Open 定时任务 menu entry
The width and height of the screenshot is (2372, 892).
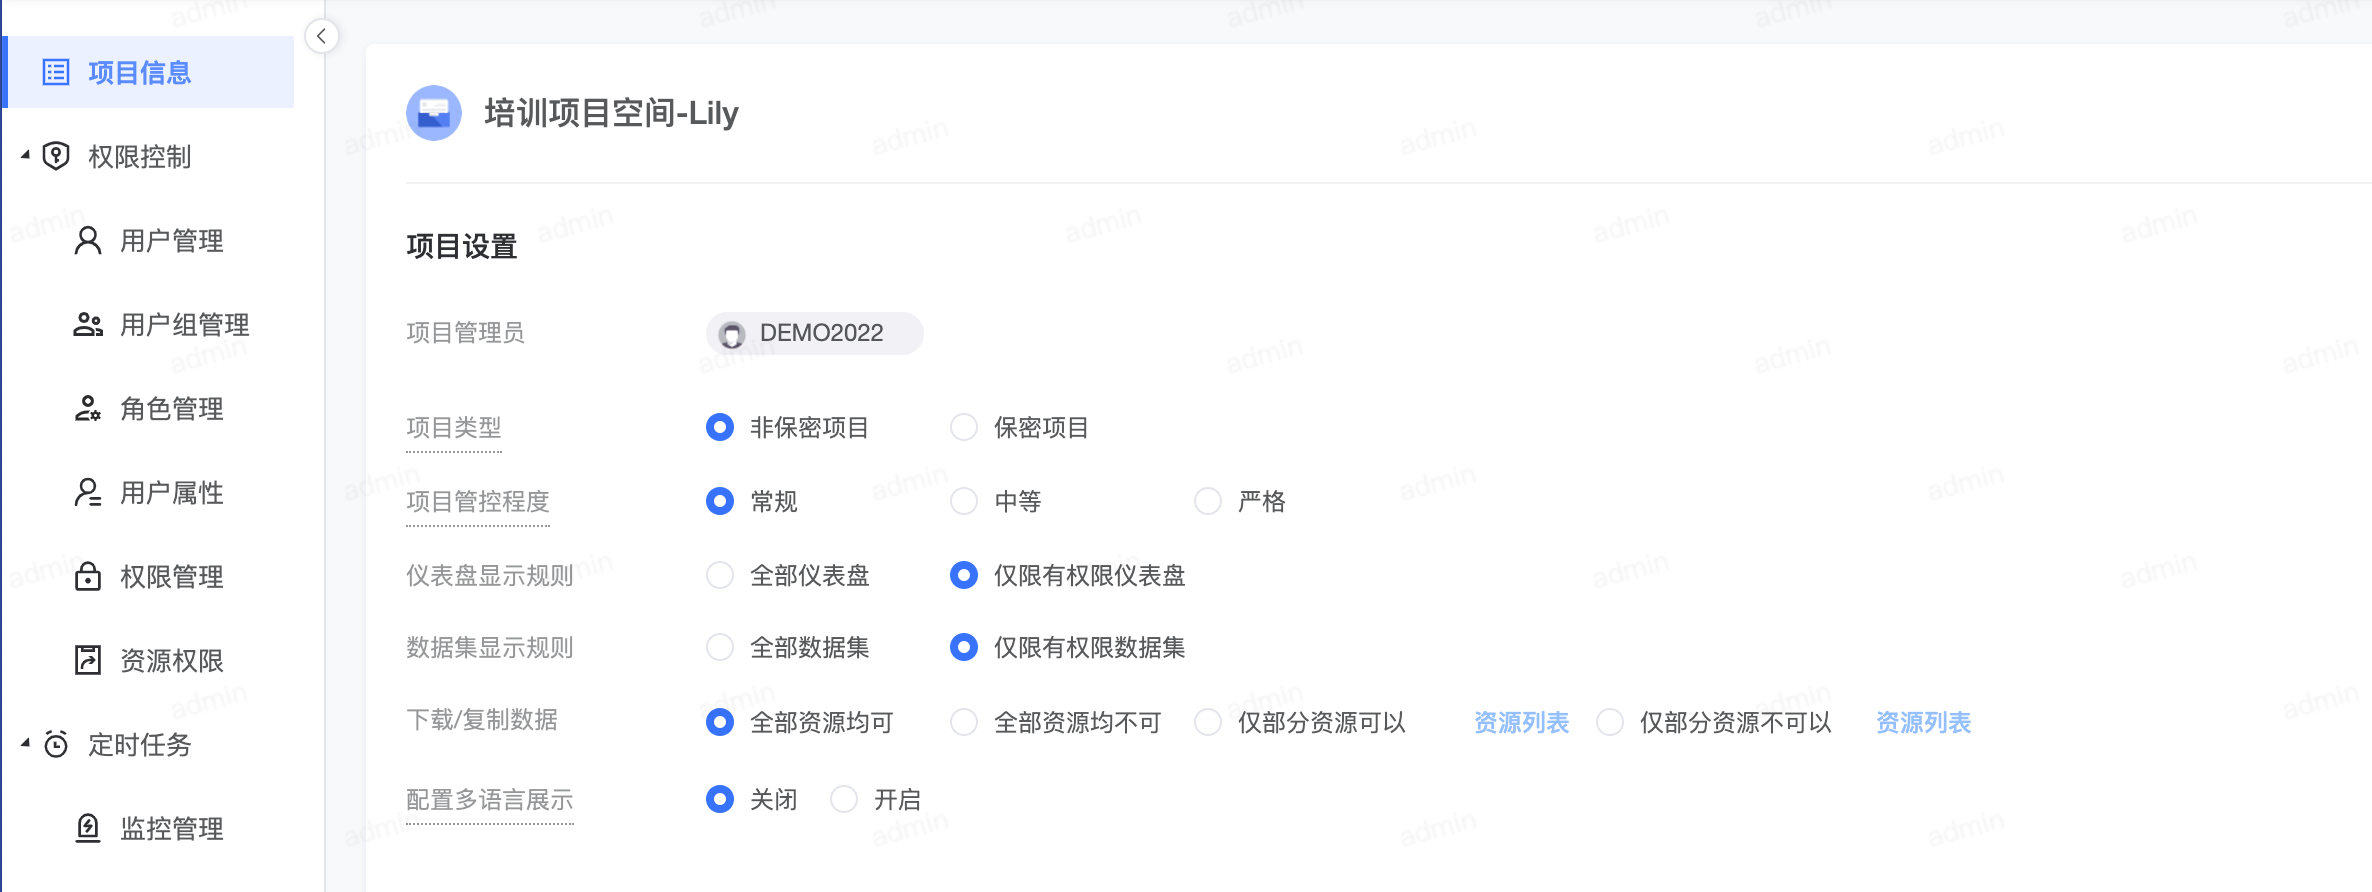(140, 744)
